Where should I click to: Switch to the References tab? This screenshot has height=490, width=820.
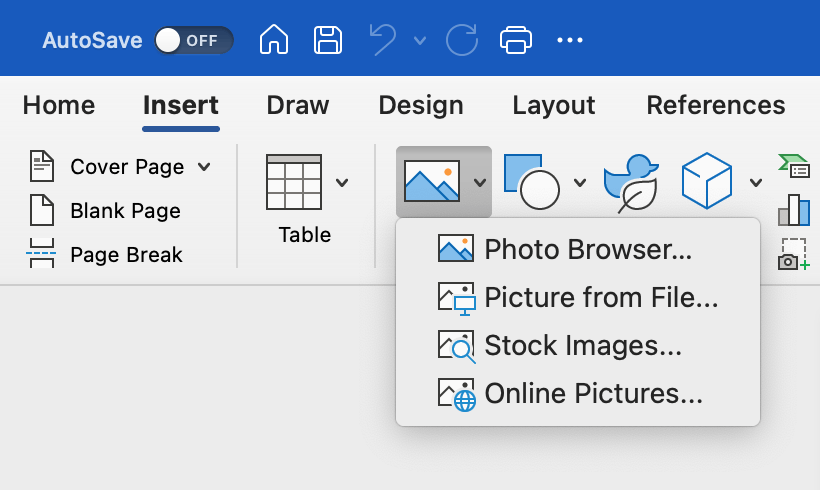[716, 105]
